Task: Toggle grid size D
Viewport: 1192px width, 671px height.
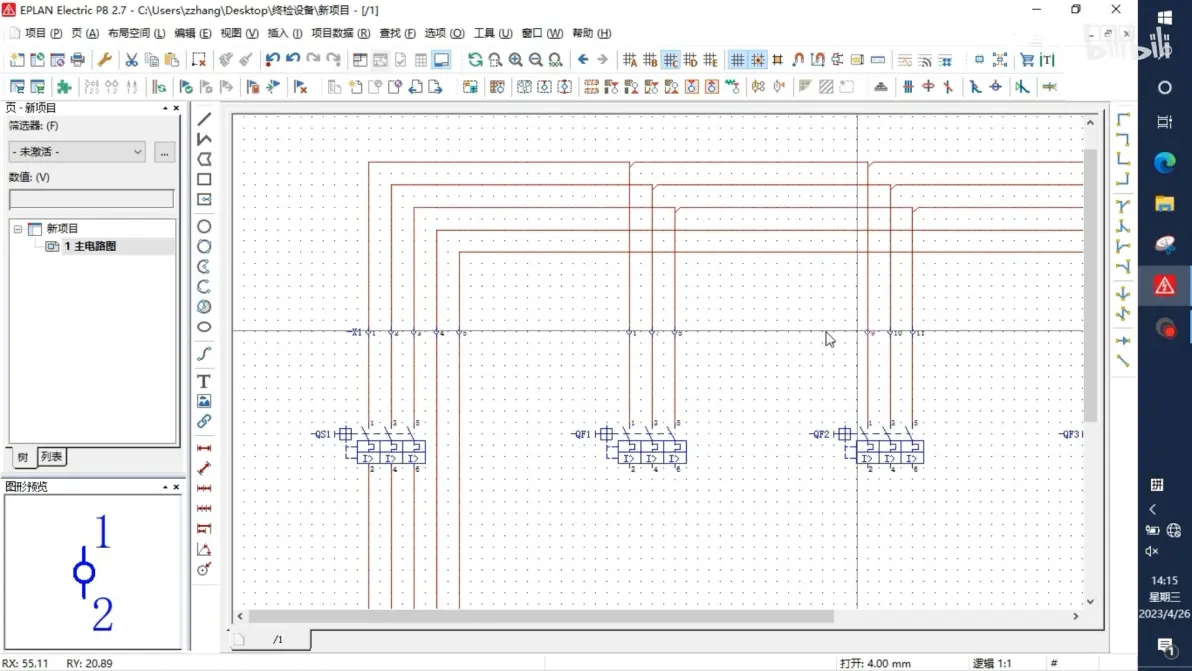Action: (x=690, y=59)
